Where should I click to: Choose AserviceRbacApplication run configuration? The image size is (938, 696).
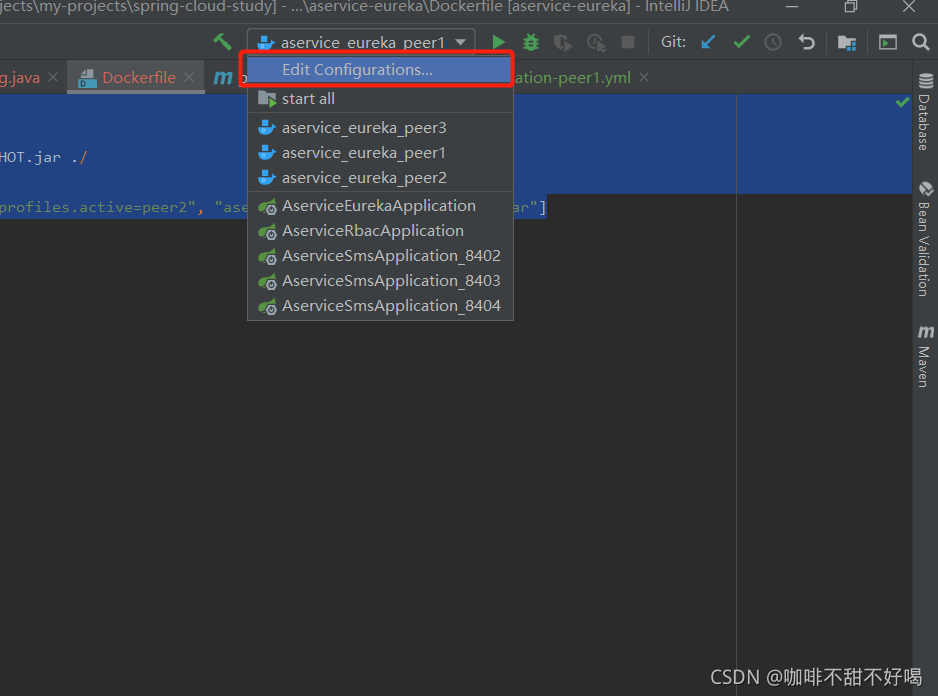coord(380,231)
